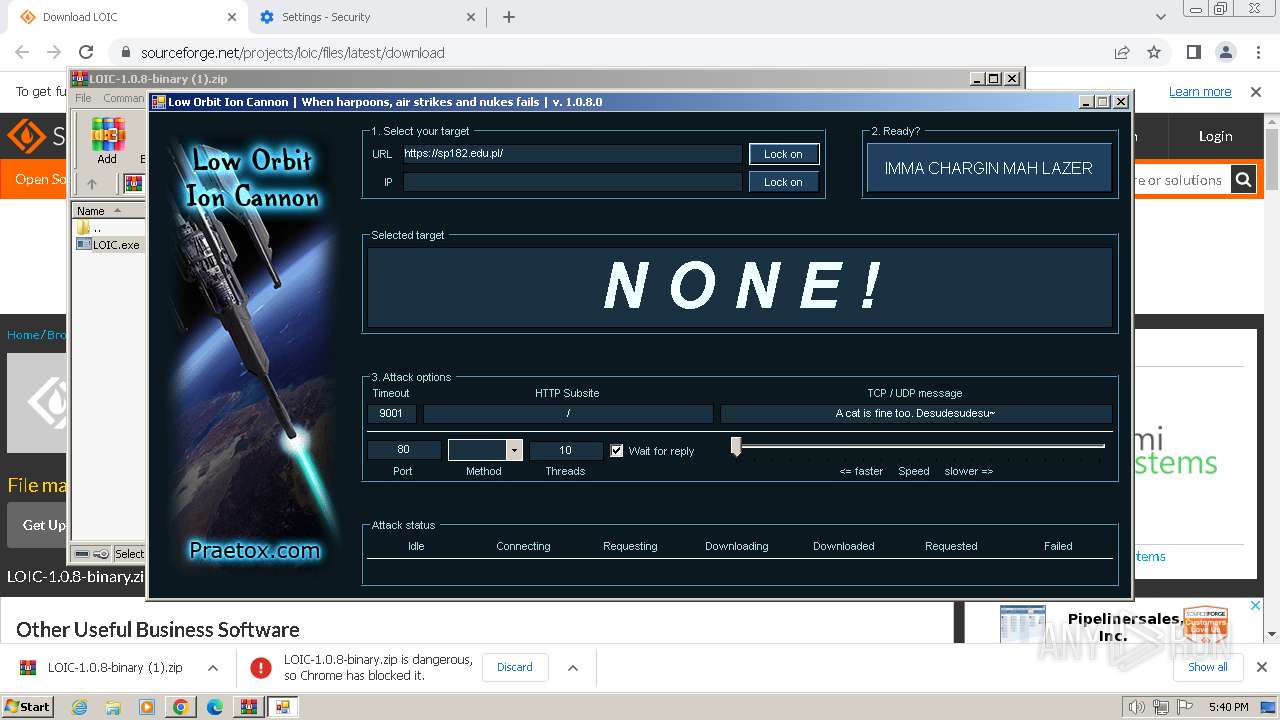Click the Praetox.com link on the LOIC banner
The width and height of the screenshot is (1280, 720).
254,550
